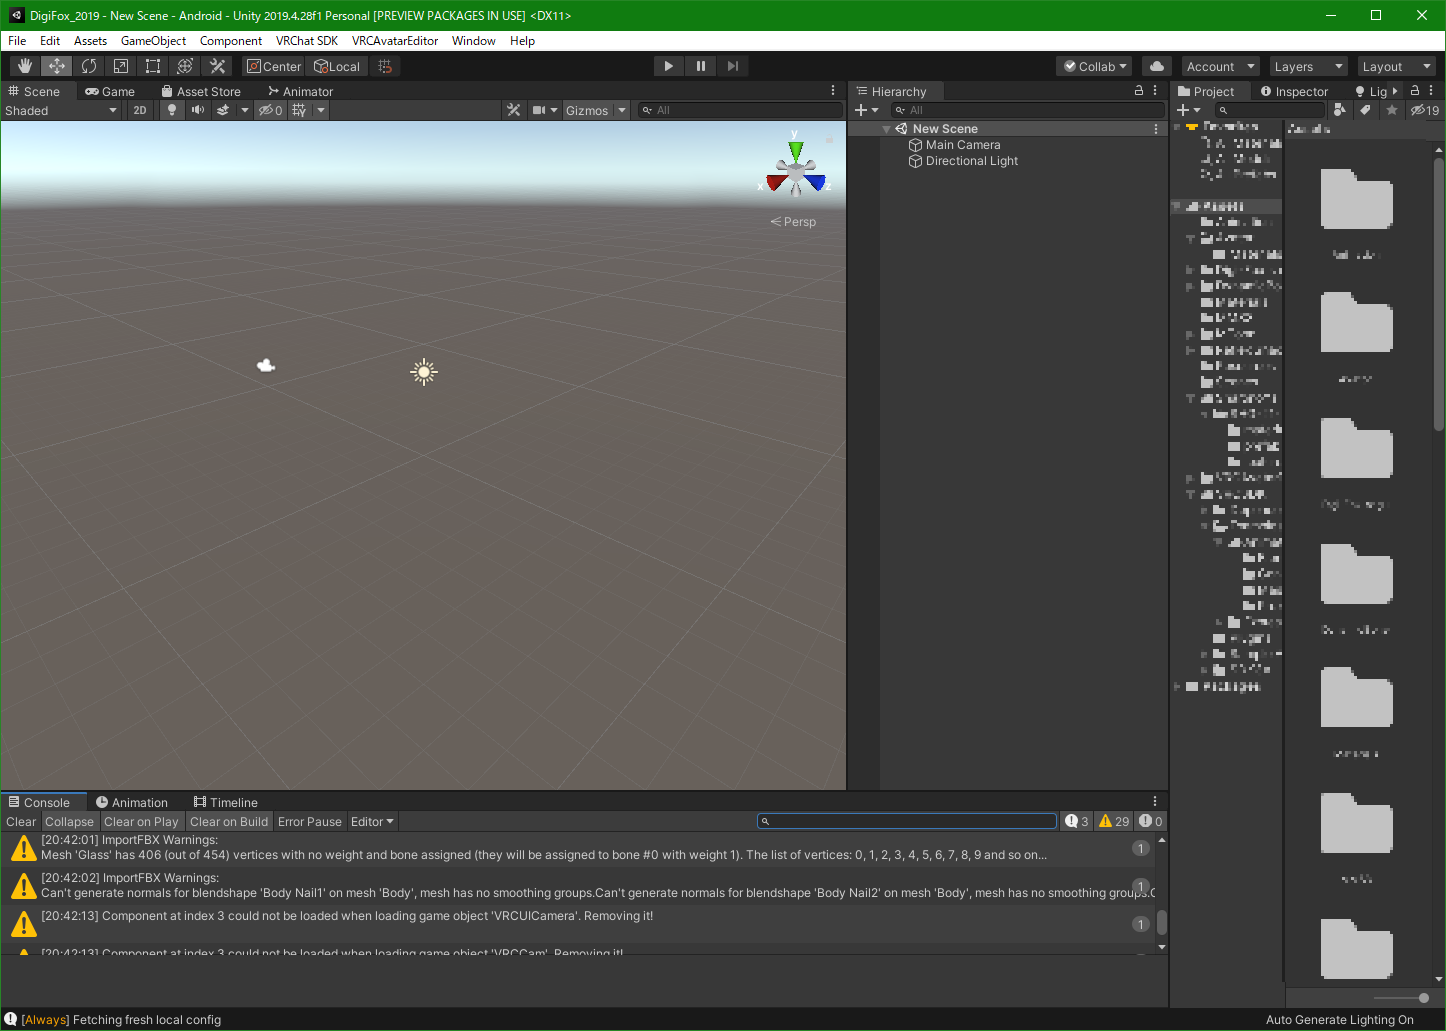The image size is (1446, 1031).
Task: Focus the Hierarchy search field
Action: [1027, 110]
